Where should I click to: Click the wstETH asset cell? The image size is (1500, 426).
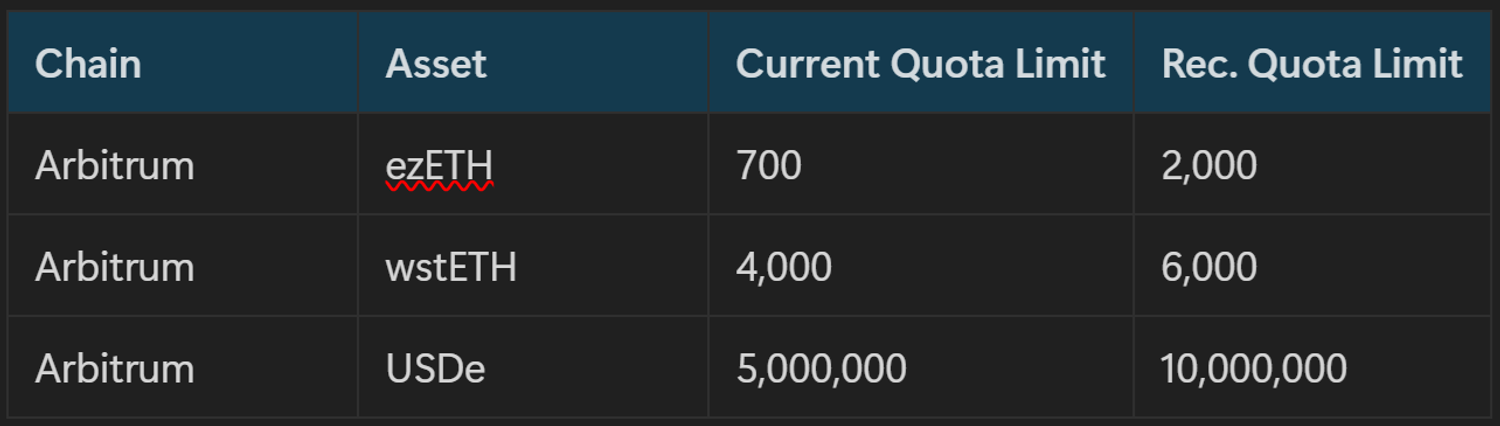tap(451, 267)
